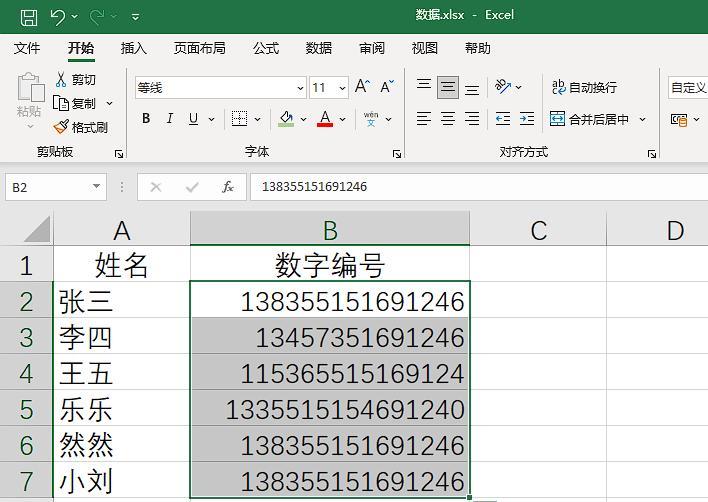
Task: Open Undo history dropdown arrow
Action: [x=75, y=17]
